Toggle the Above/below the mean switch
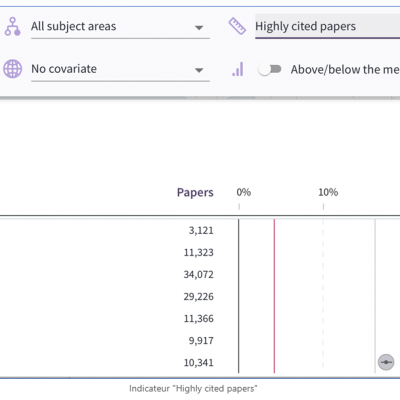 (x=270, y=69)
